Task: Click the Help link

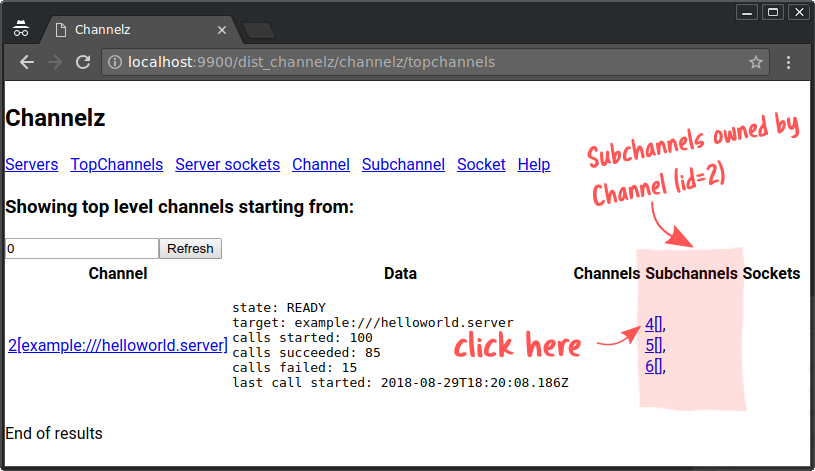Action: [533, 164]
